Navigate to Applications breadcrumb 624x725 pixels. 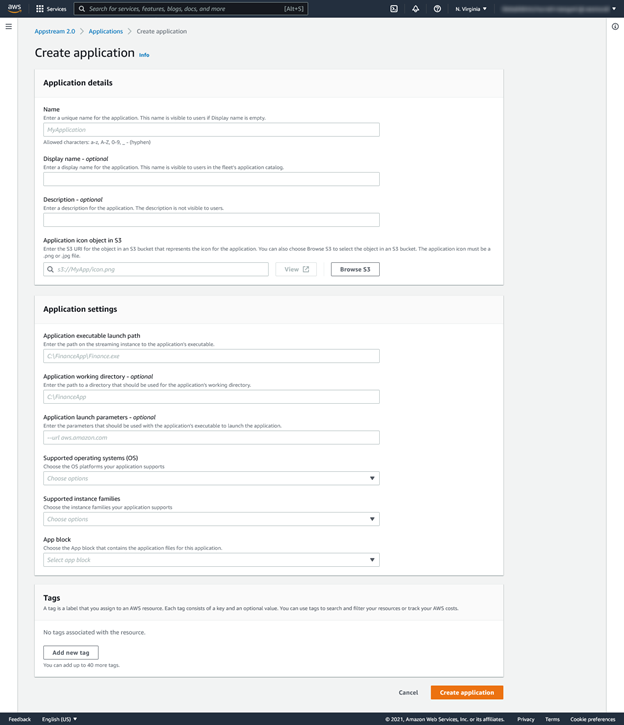106,31
